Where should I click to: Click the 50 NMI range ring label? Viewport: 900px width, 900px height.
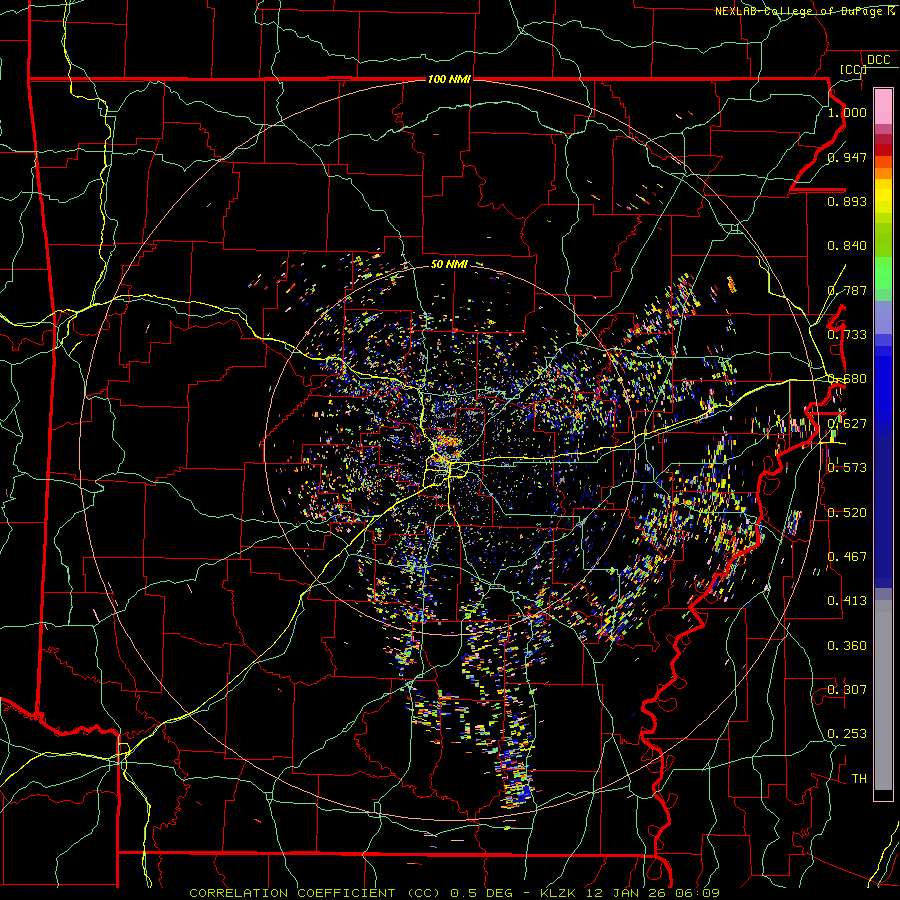pos(449,264)
